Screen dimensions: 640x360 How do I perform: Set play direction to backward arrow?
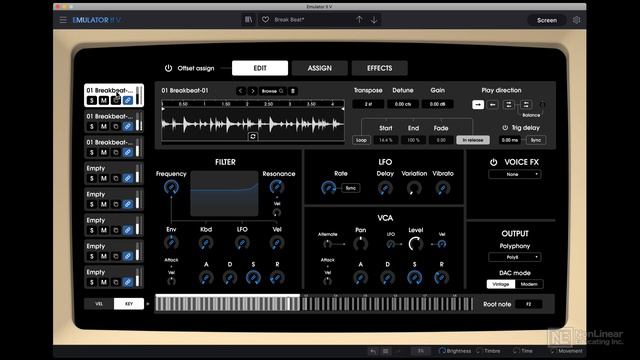[493, 105]
